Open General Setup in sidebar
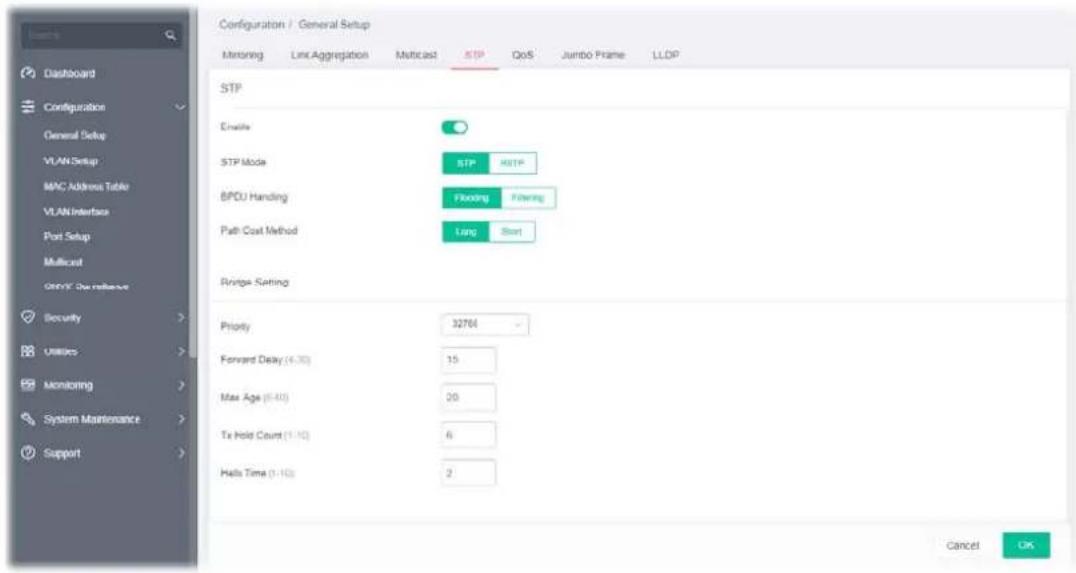1076x573 pixels. coord(75,135)
